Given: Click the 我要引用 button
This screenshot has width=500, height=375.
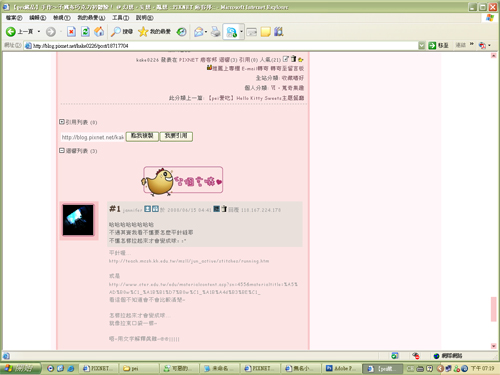Looking at the screenshot, I should pyautogui.click(x=176, y=136).
